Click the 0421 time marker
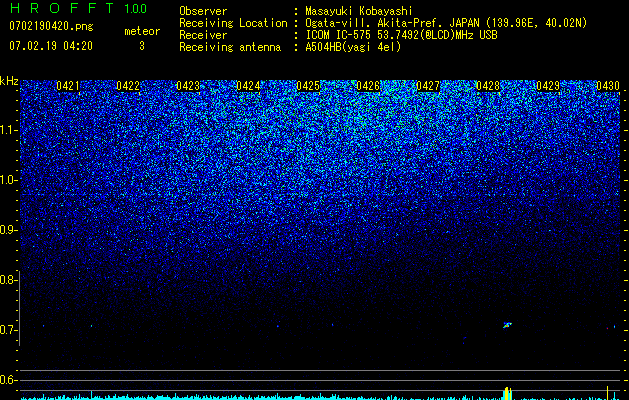Image resolution: width=629 pixels, height=400 pixels. (x=68, y=86)
